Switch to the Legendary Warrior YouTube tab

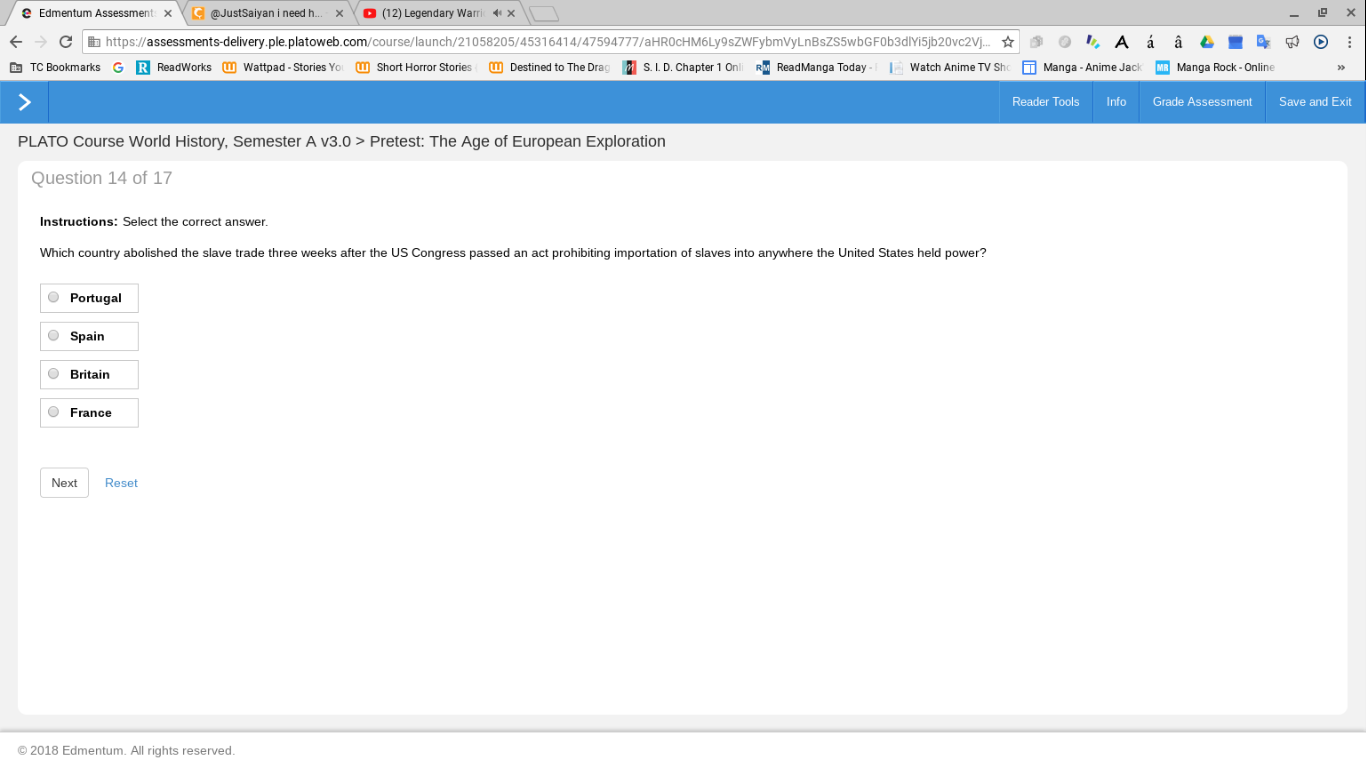pyautogui.click(x=439, y=13)
